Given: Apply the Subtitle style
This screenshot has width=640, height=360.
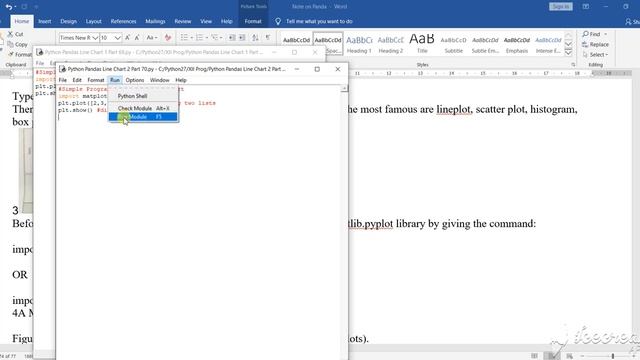Looking at the screenshot, I should click(x=453, y=44).
